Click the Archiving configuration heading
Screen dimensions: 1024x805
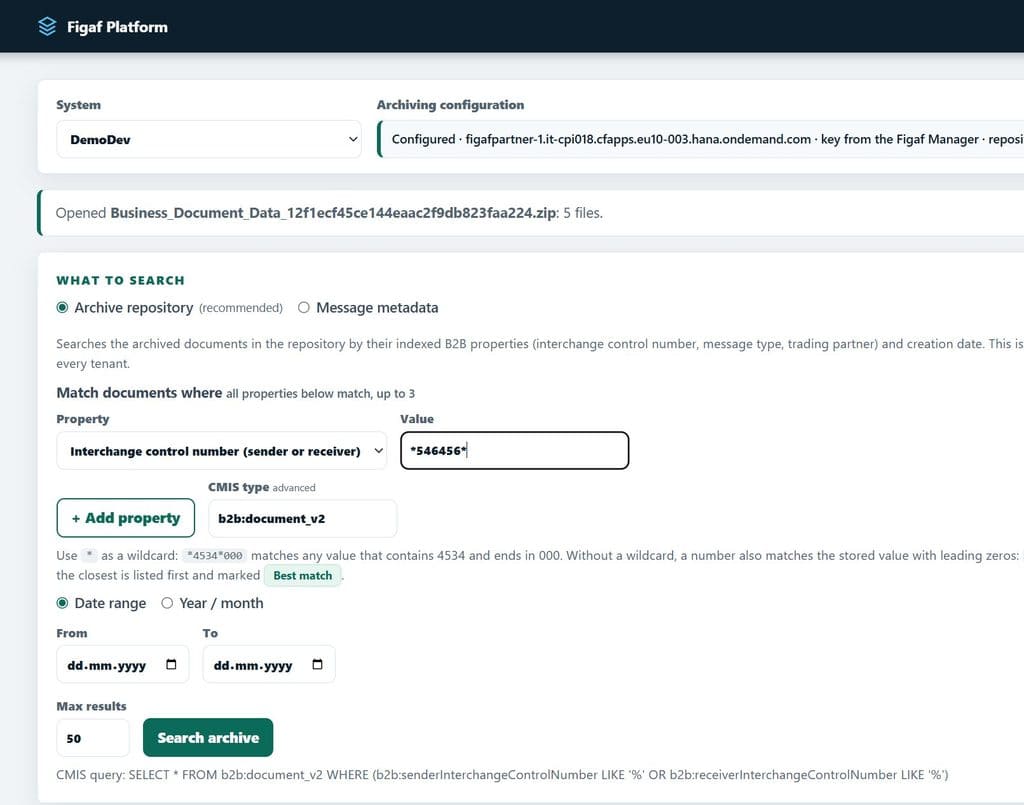point(450,104)
